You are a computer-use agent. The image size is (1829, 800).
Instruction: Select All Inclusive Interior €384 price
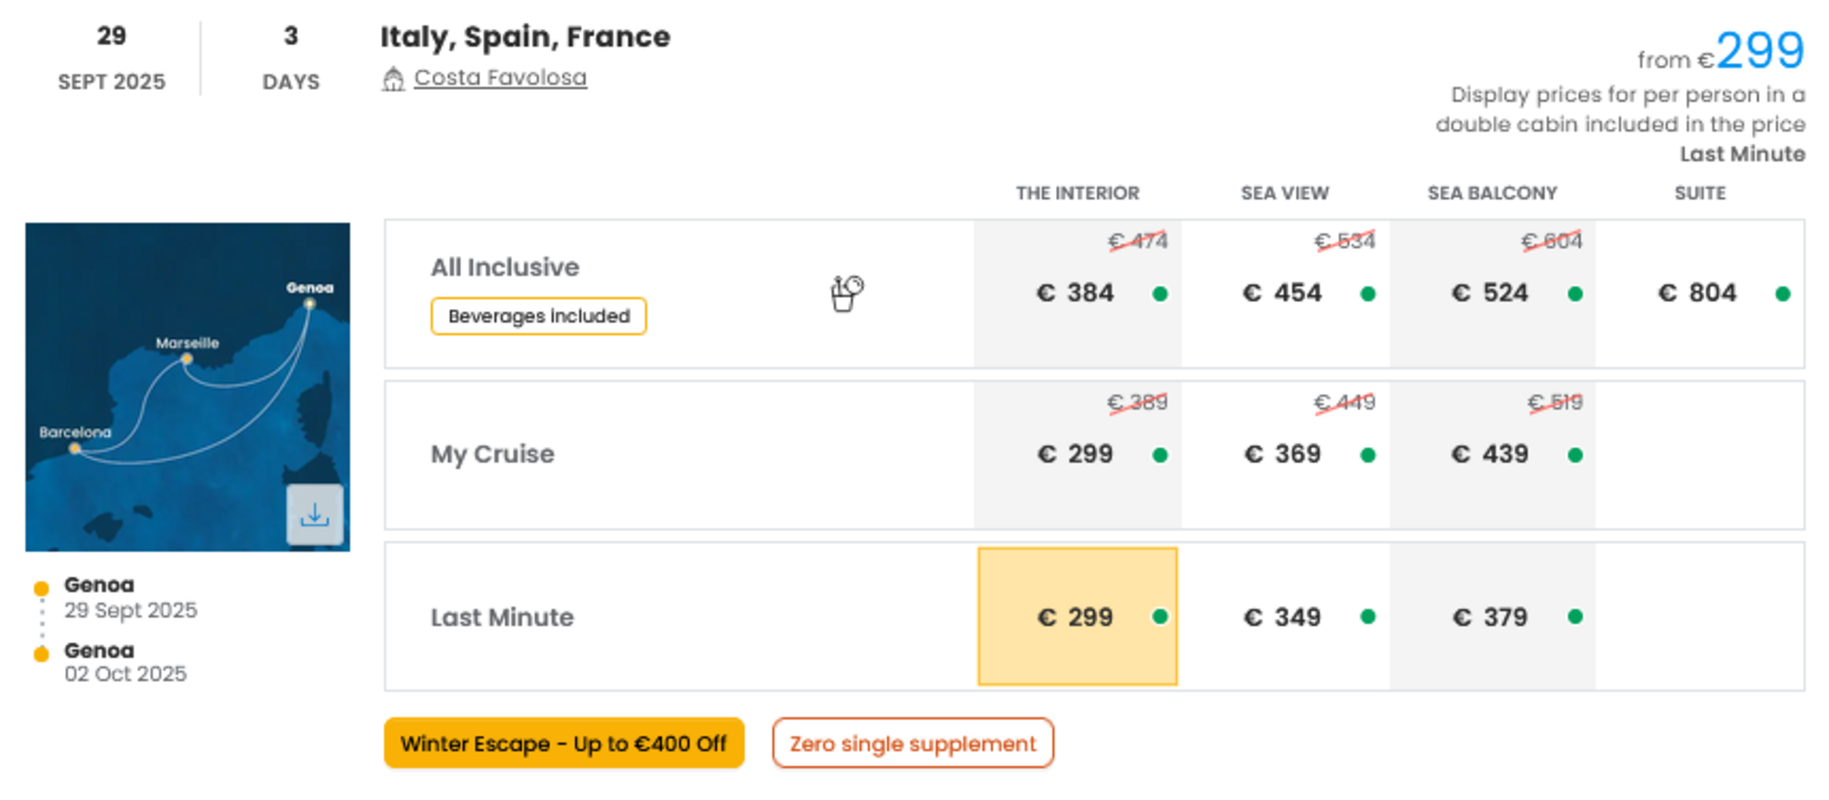(1077, 293)
